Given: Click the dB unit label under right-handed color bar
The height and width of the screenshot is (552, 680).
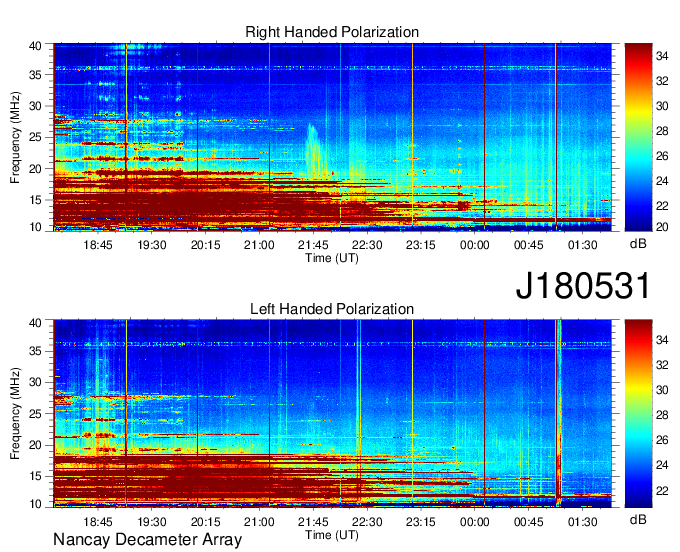Looking at the screenshot, I should tap(638, 244).
